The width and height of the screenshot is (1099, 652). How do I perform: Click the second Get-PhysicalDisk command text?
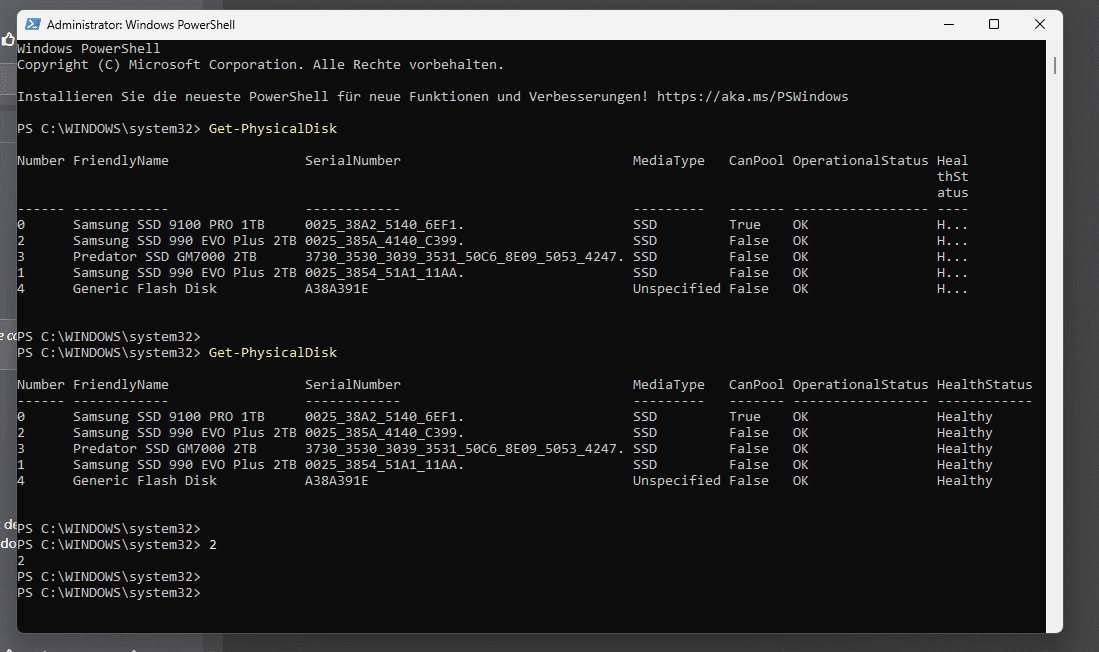click(273, 353)
